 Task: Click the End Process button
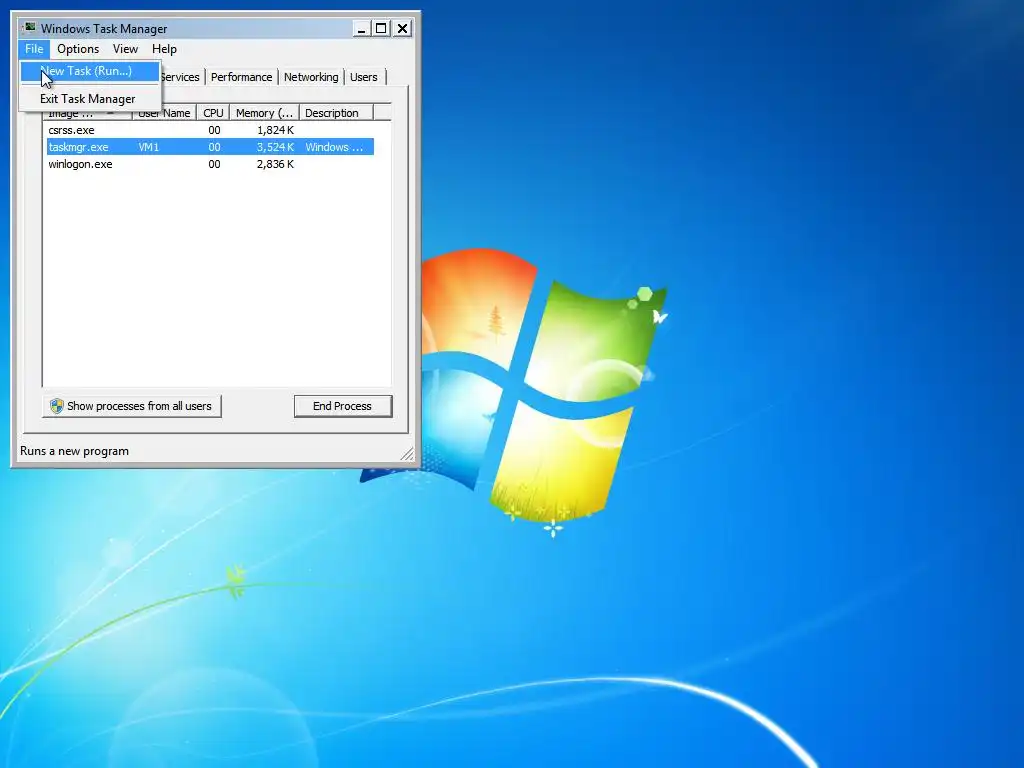(343, 406)
